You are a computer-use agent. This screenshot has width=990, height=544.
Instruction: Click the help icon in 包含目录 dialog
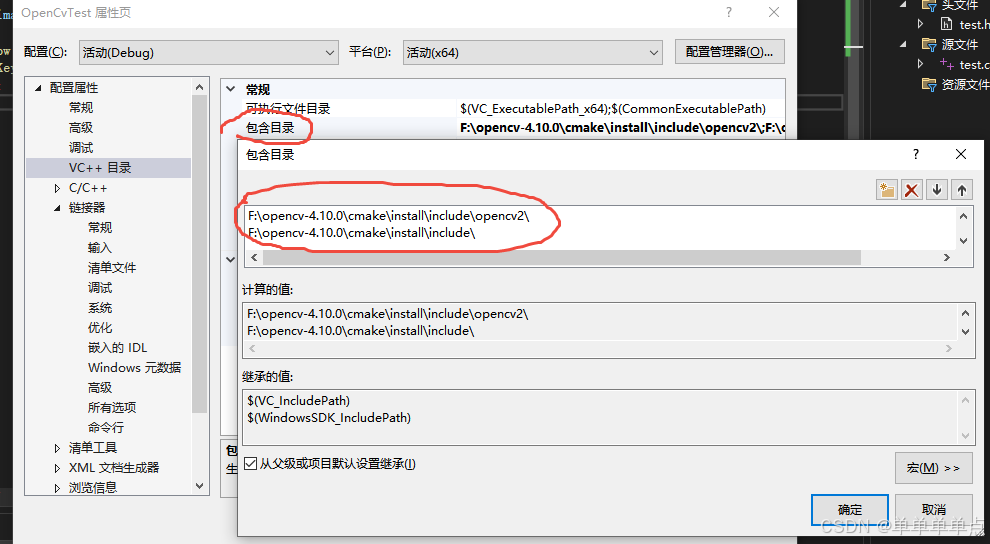tap(915, 154)
